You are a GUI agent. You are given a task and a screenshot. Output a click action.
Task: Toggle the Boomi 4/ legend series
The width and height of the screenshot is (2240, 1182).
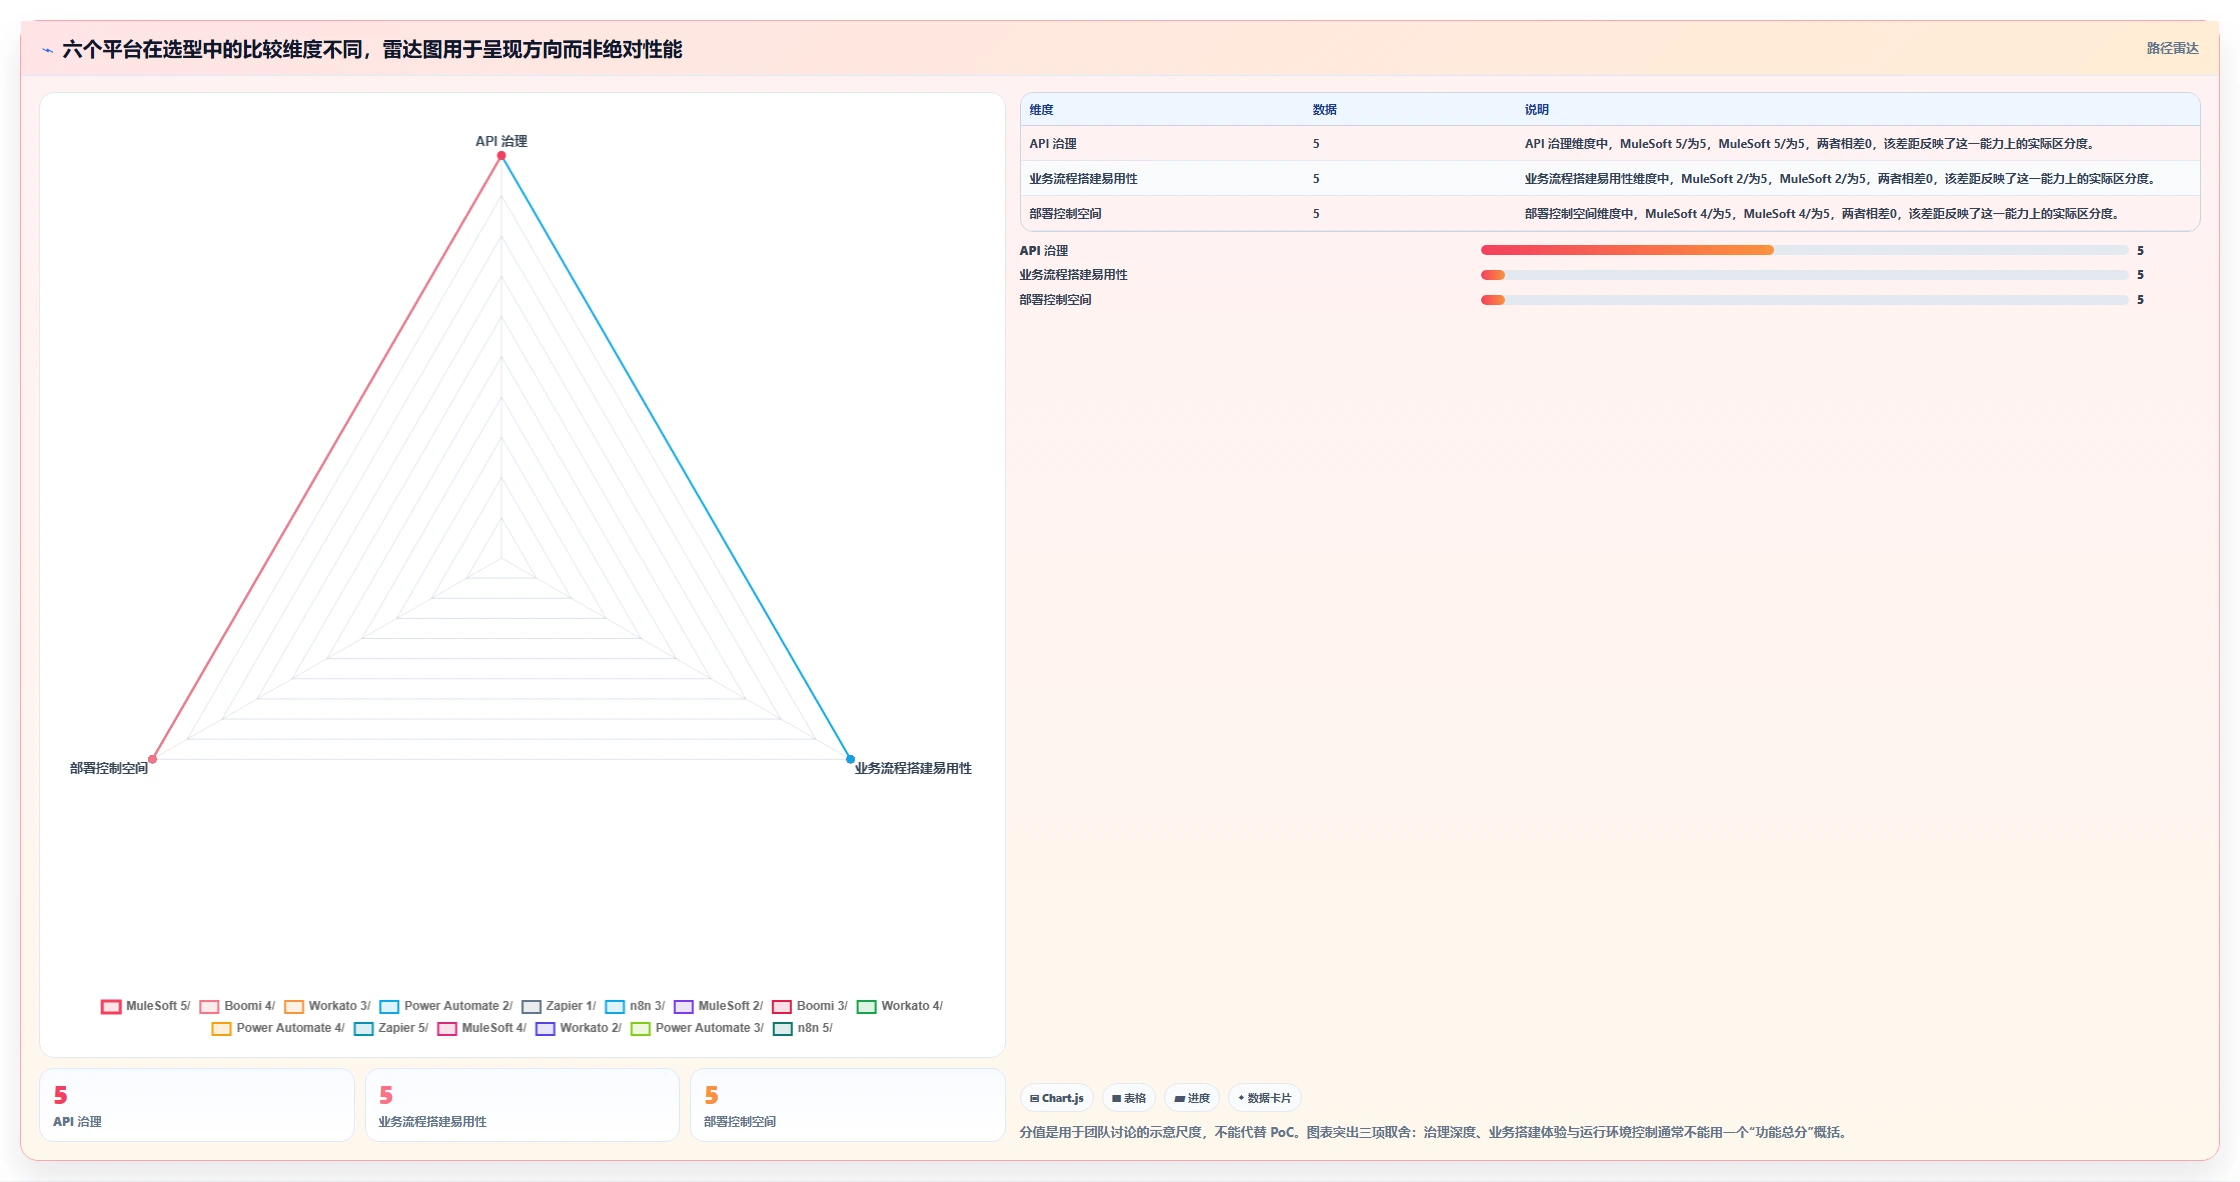click(x=237, y=1006)
